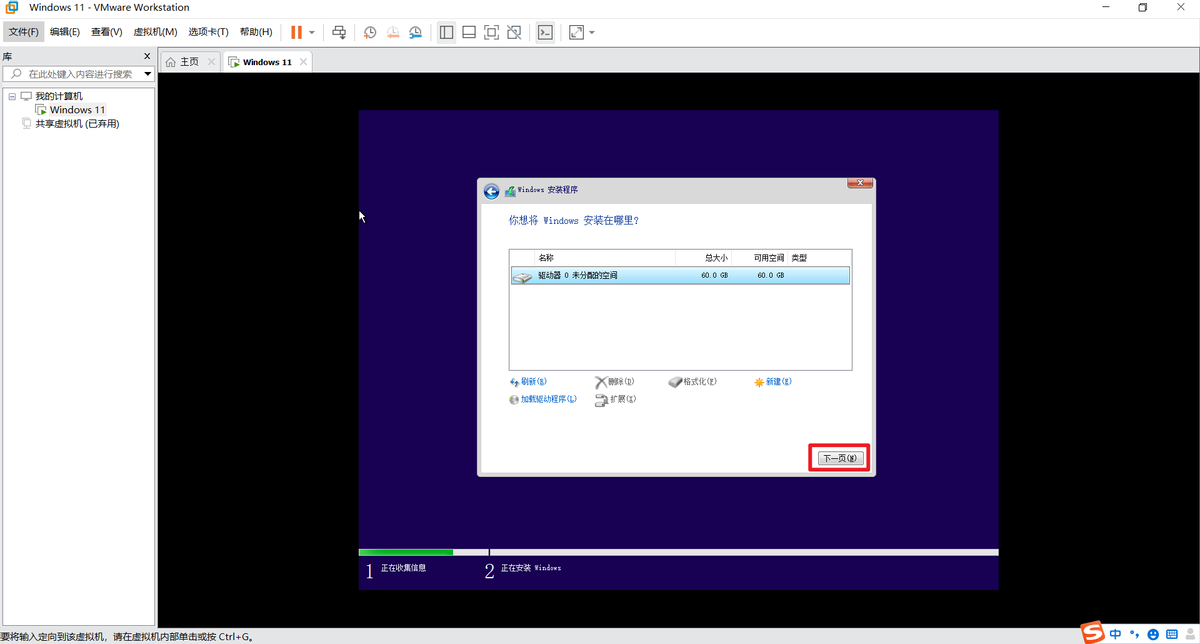The width and height of the screenshot is (1200, 644).
Task: Click the enter full screen toolbar icon
Action: pos(491,32)
